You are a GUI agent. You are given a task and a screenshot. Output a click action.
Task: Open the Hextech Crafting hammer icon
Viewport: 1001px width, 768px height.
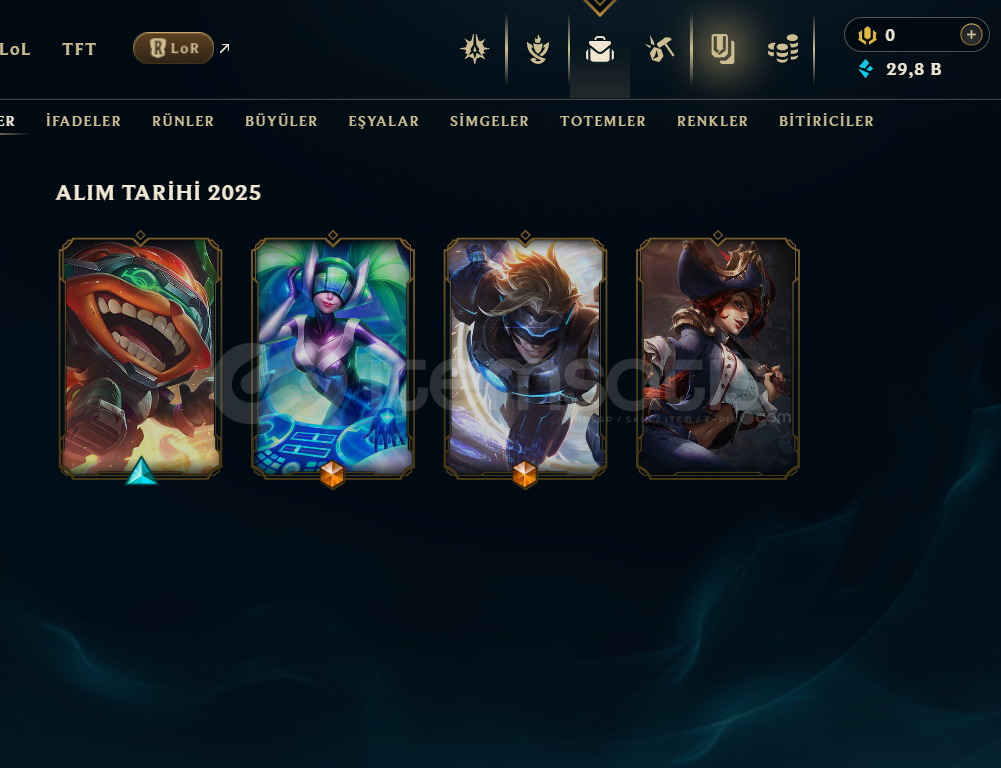click(x=659, y=49)
